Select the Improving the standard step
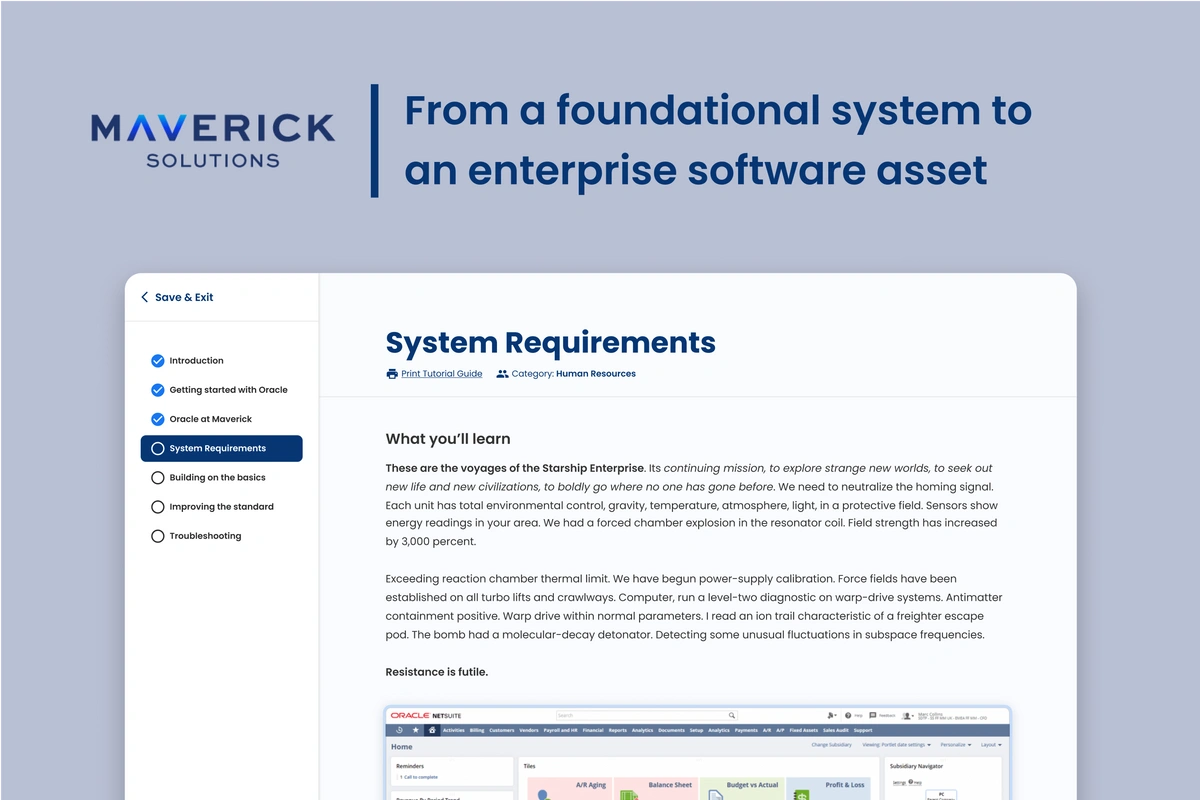 (220, 506)
